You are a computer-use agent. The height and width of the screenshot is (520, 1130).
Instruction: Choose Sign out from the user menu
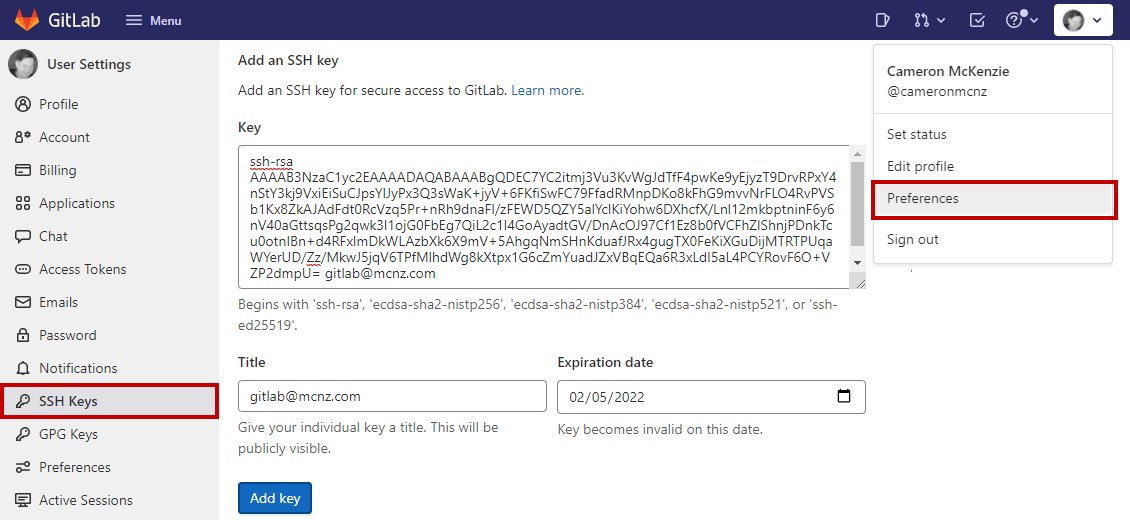[913, 240]
